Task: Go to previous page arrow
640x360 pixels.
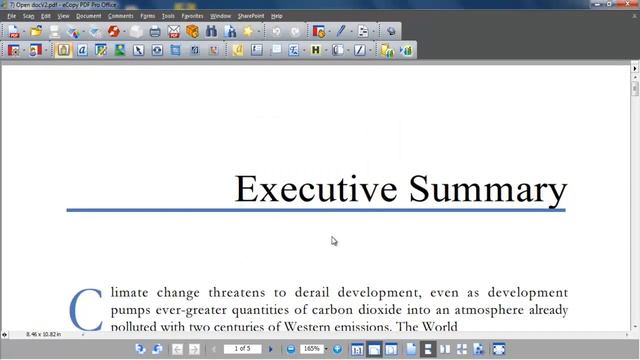Action: pos(214,349)
